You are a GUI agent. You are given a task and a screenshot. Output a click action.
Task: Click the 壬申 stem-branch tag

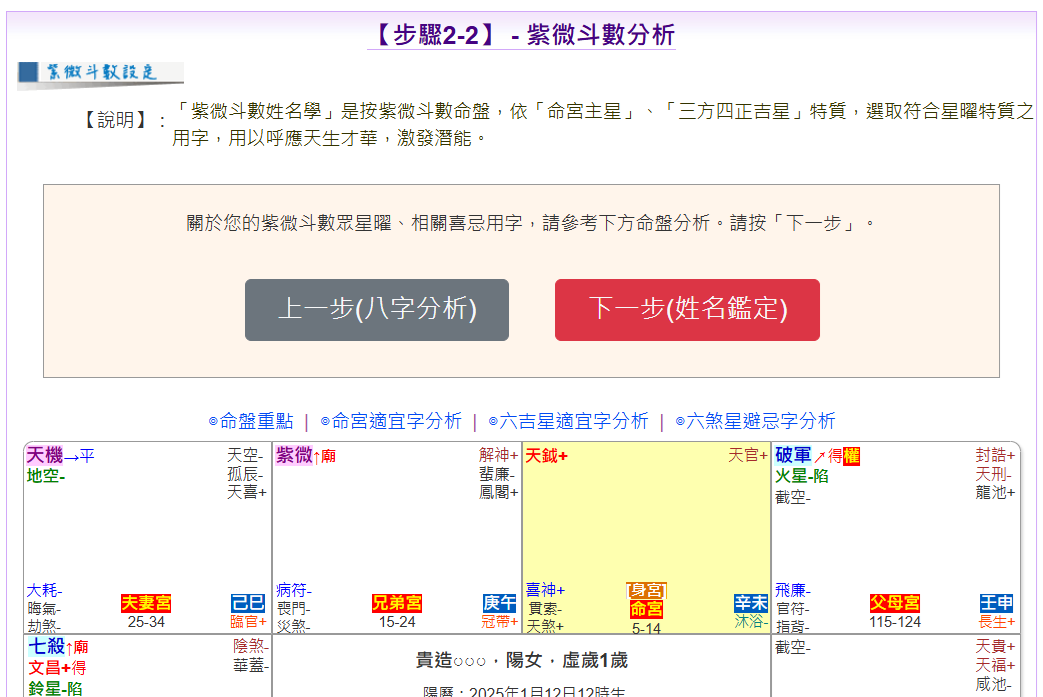point(997,603)
